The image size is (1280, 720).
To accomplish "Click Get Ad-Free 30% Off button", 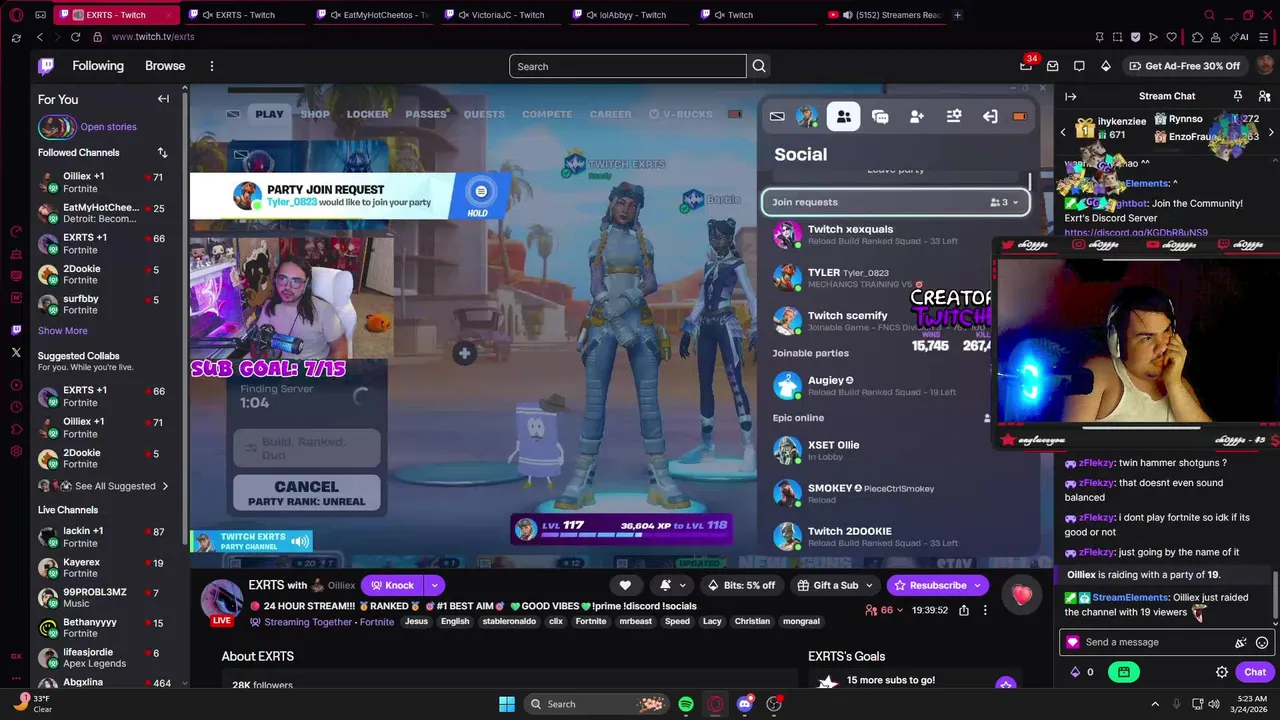I will [x=1185, y=66].
